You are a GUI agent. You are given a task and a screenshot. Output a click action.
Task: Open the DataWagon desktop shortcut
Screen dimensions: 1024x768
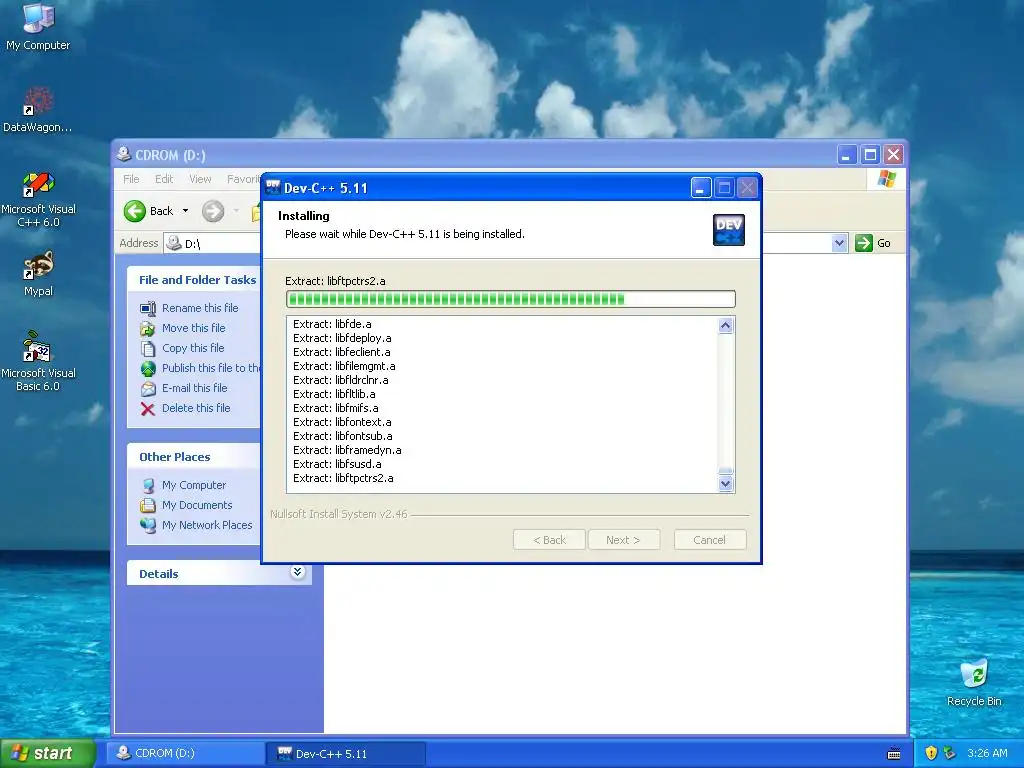38,110
